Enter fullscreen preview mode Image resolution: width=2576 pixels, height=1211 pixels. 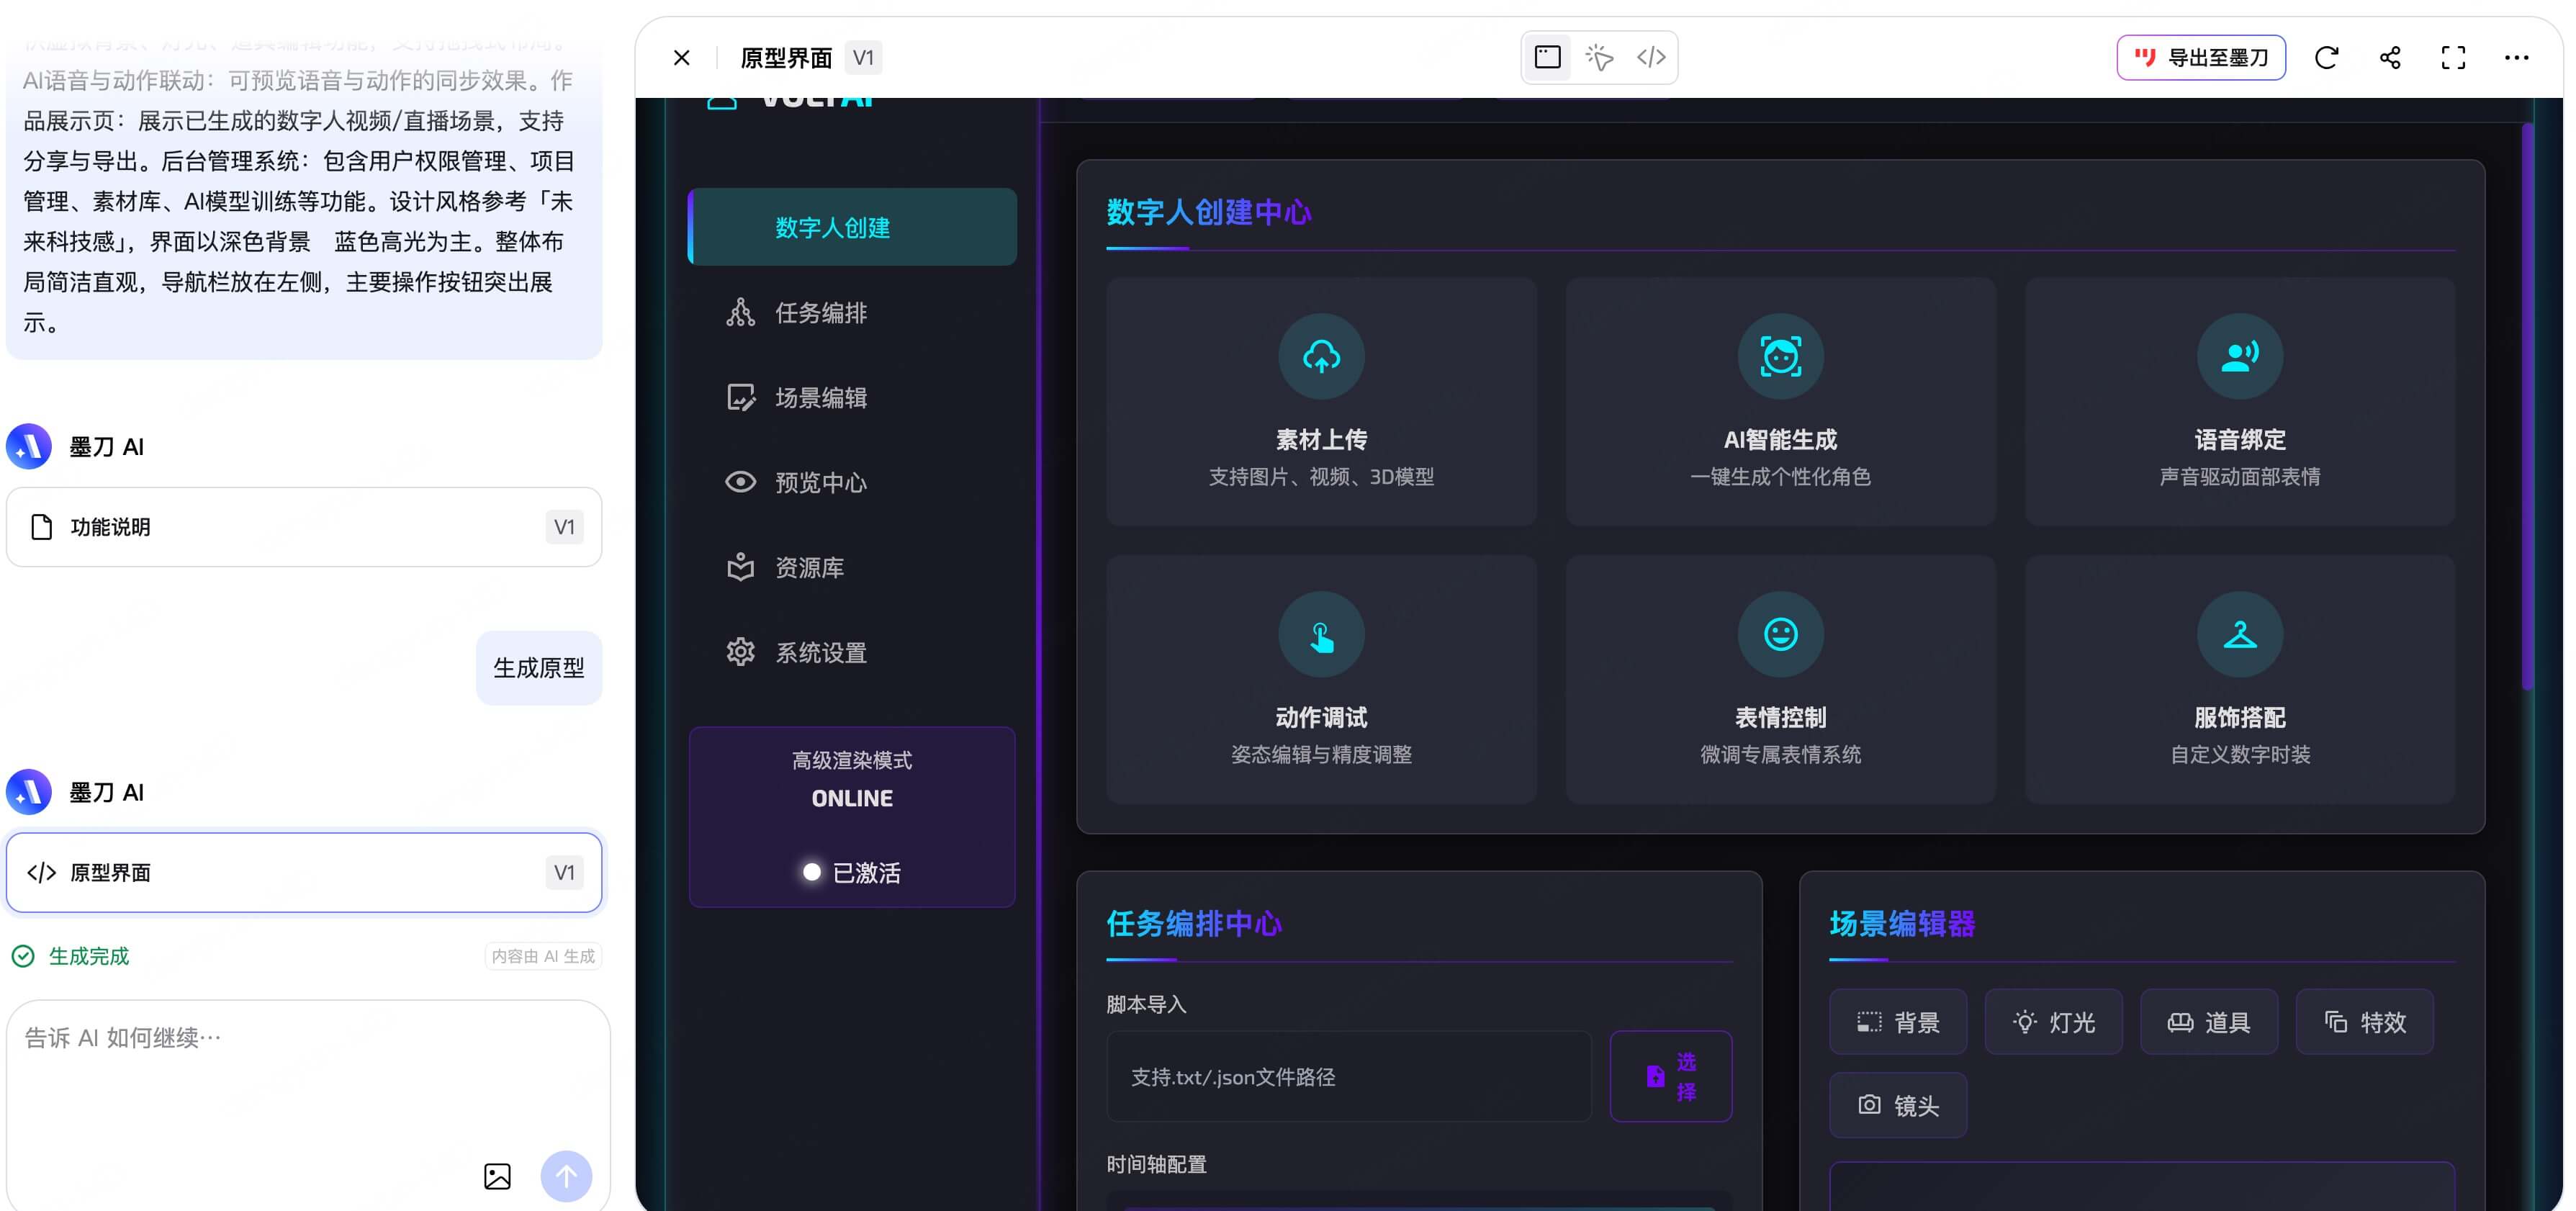point(2453,58)
